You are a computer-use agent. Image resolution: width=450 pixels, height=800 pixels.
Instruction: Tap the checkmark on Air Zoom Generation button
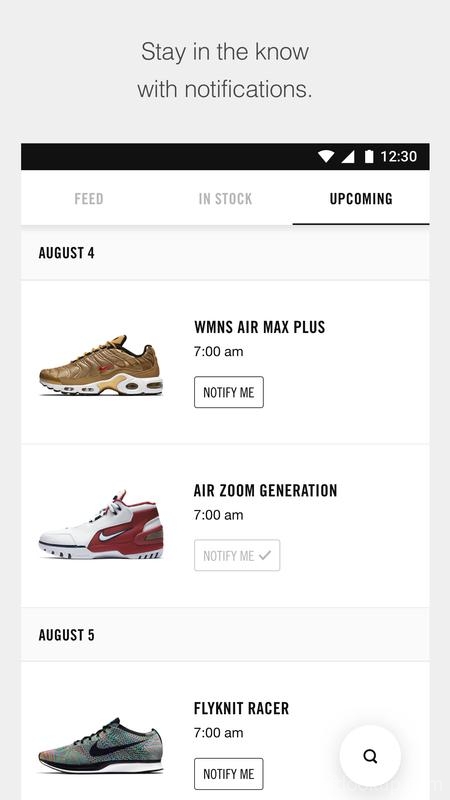[265, 556]
